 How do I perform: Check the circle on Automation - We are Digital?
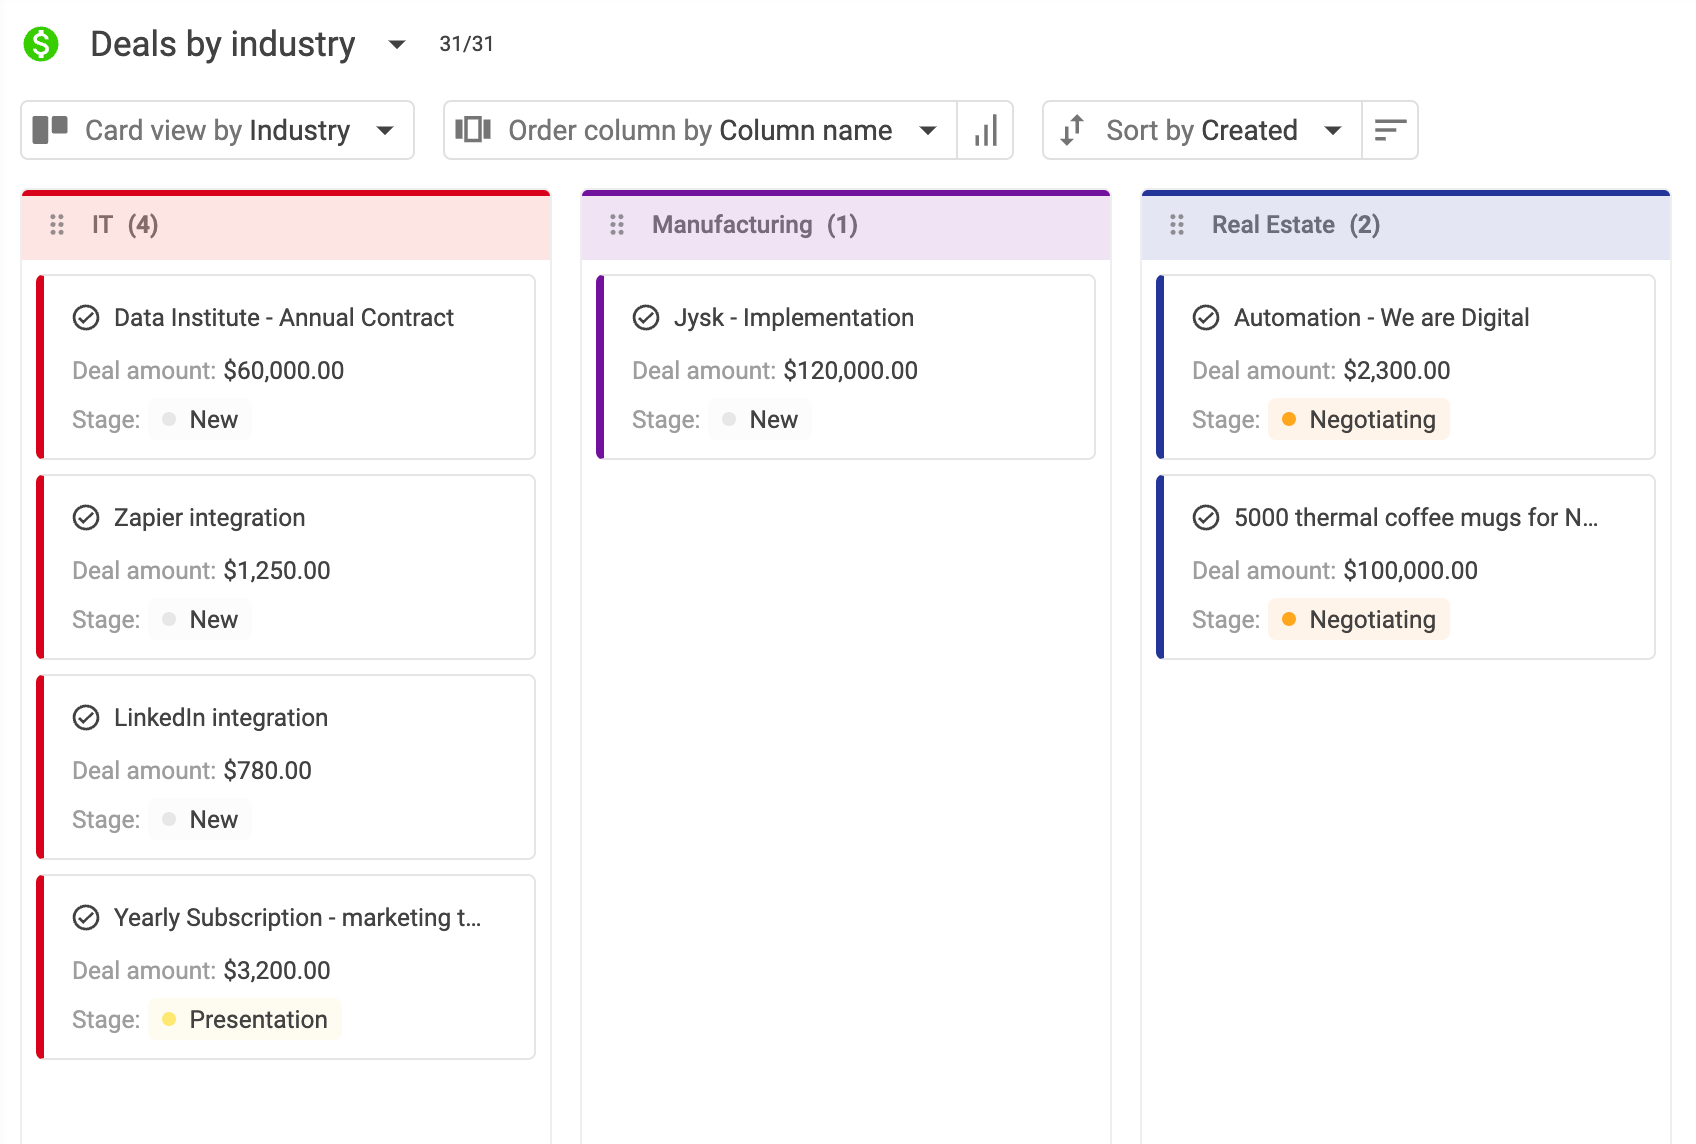(1206, 318)
